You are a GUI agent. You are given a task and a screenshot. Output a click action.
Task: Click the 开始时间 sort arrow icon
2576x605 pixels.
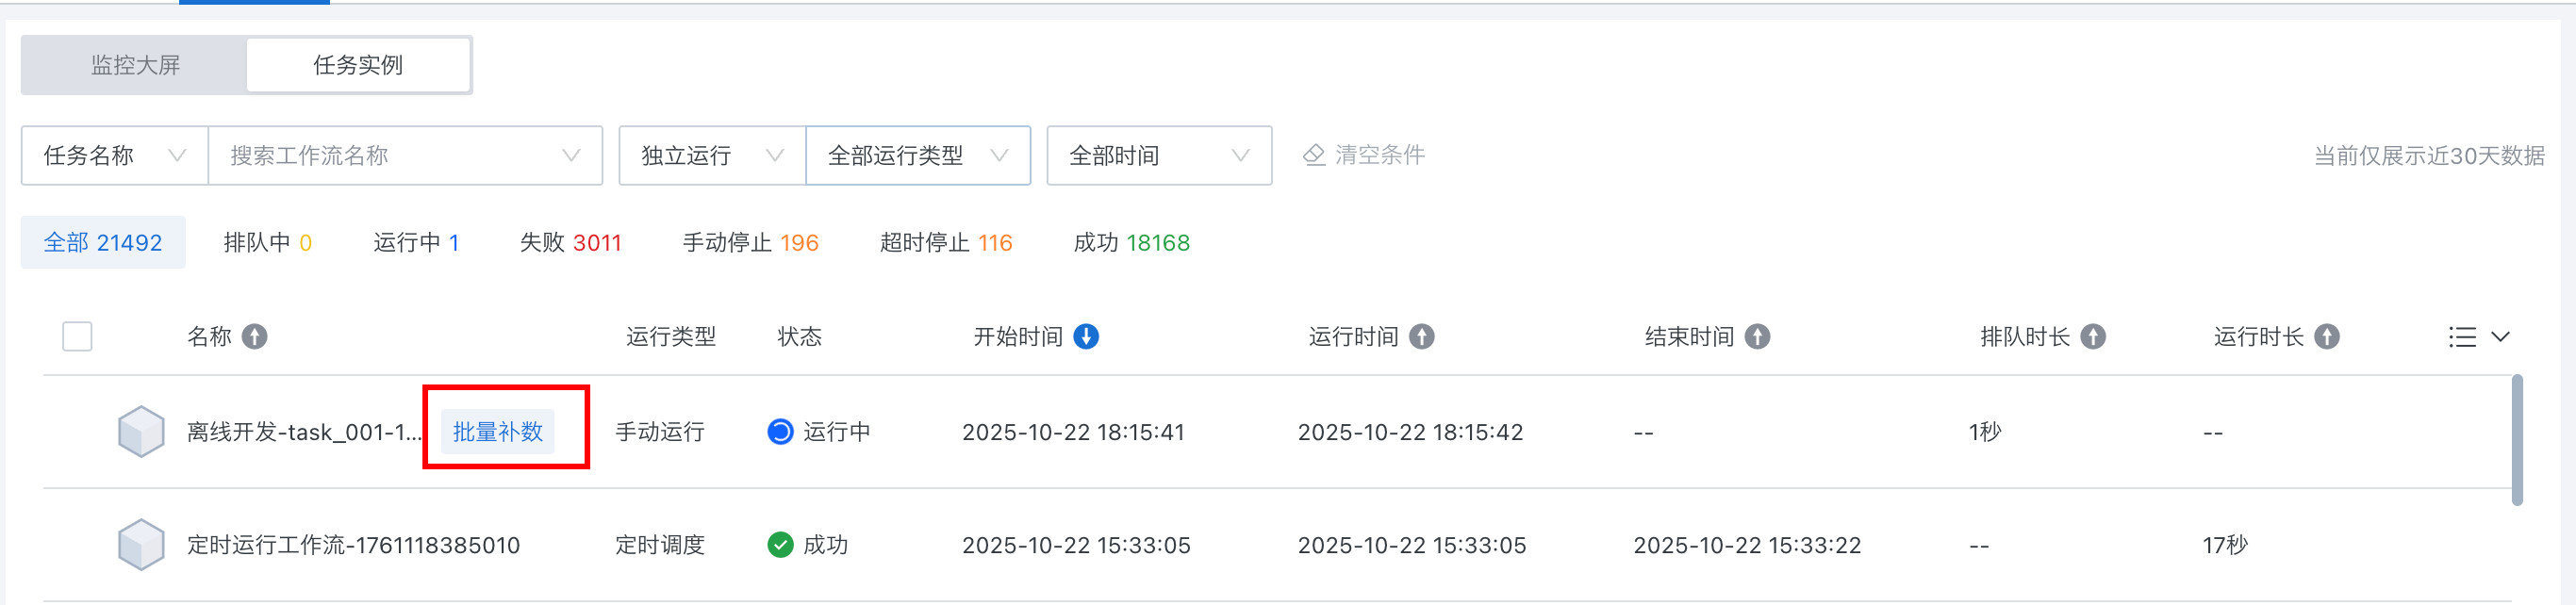1086,337
